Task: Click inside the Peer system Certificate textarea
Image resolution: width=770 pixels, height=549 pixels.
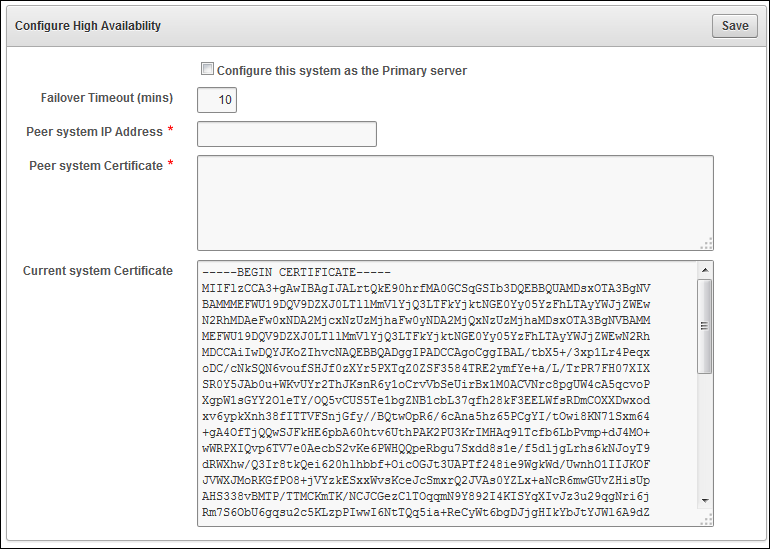Action: point(455,203)
